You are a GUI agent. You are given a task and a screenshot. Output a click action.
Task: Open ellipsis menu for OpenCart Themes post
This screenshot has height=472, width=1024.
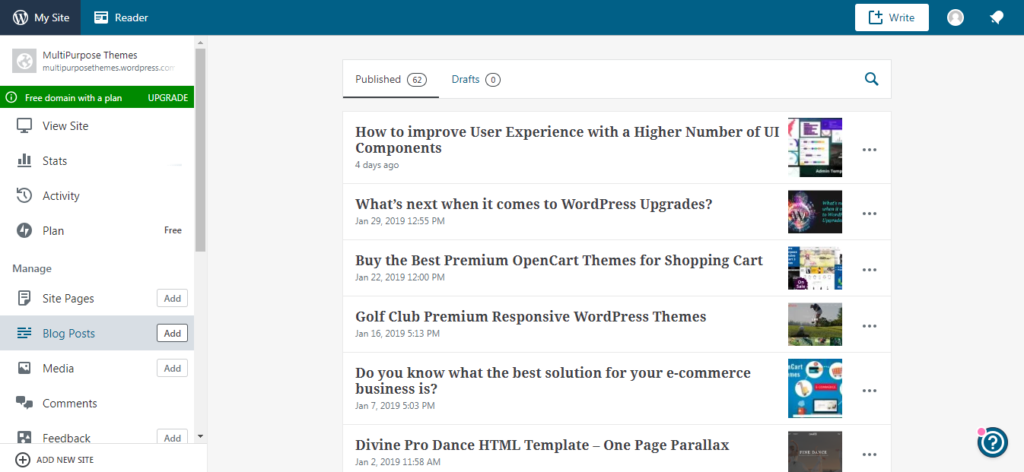tap(869, 270)
